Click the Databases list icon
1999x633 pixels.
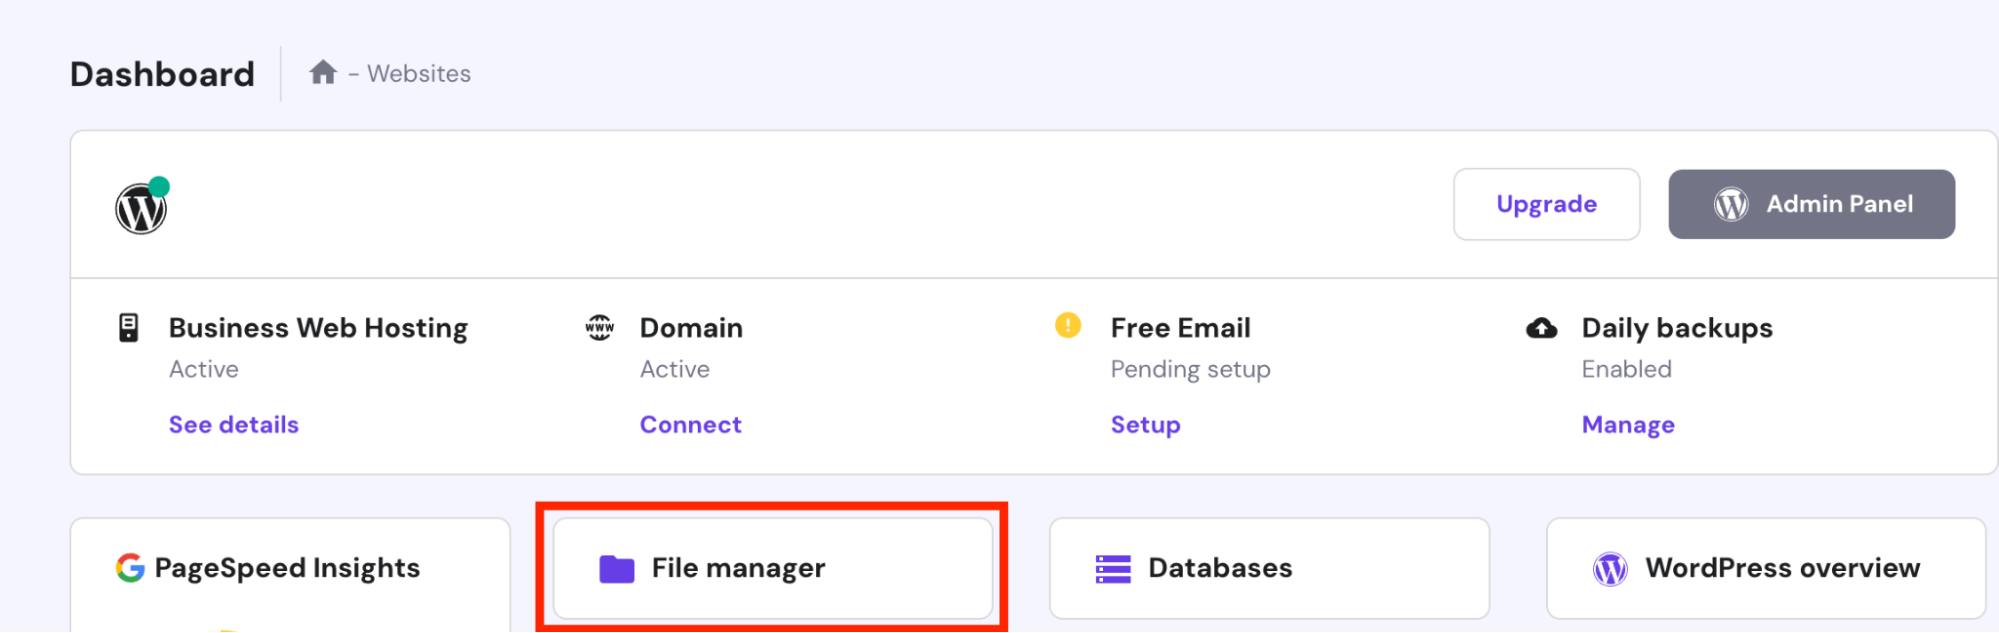tap(1113, 569)
